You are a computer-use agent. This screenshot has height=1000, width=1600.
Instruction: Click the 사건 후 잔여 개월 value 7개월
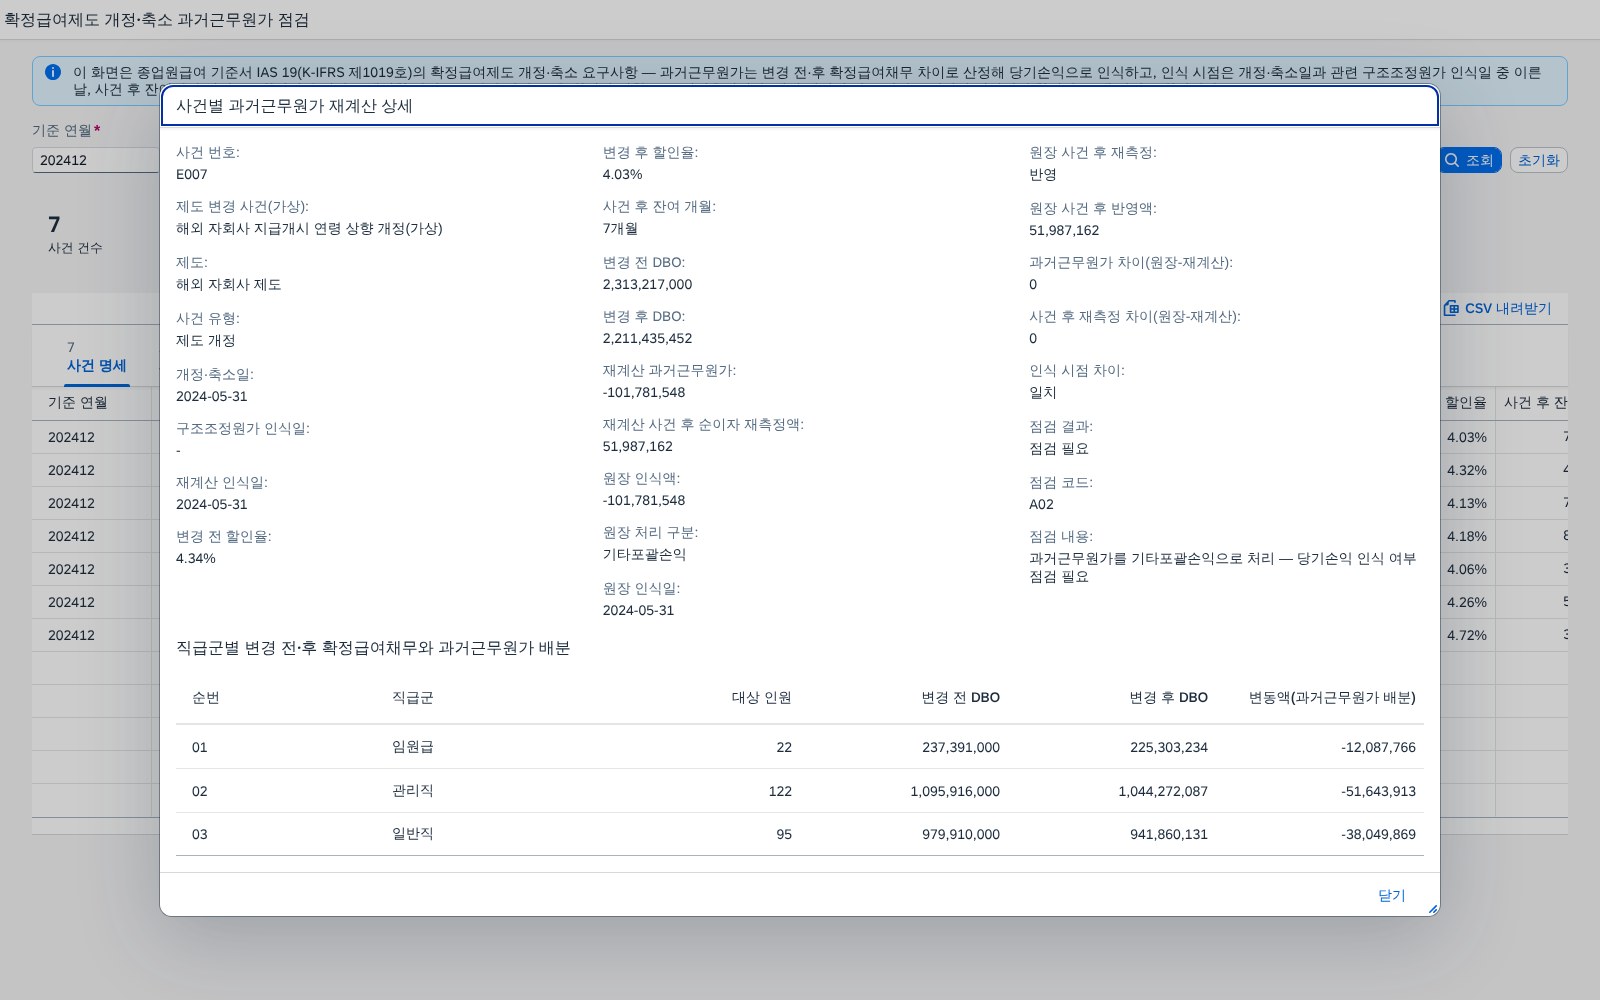pos(620,228)
